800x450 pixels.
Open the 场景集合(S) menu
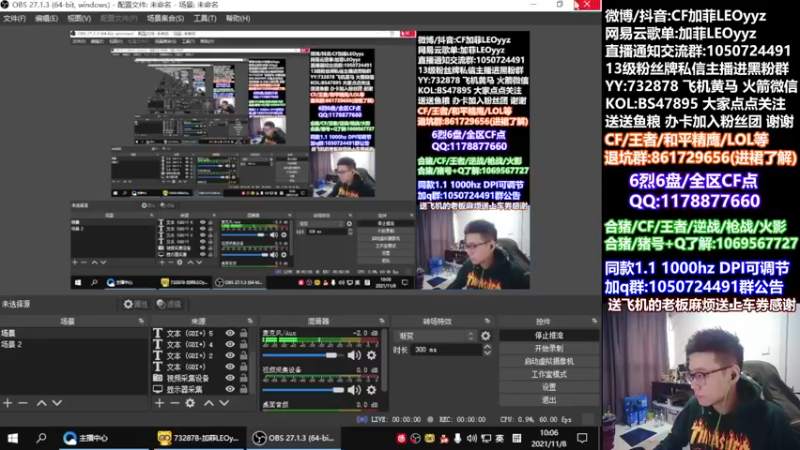[165, 18]
